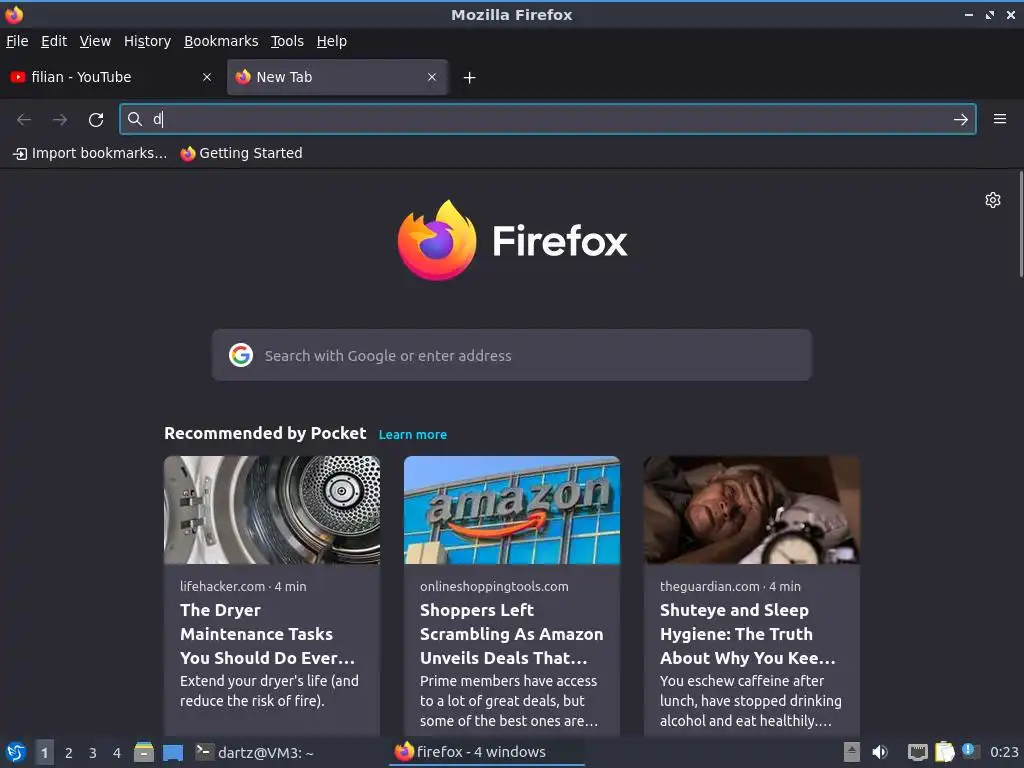Click the onlineshoppingtools.com source text
The width and height of the screenshot is (1024, 768).
click(494, 586)
